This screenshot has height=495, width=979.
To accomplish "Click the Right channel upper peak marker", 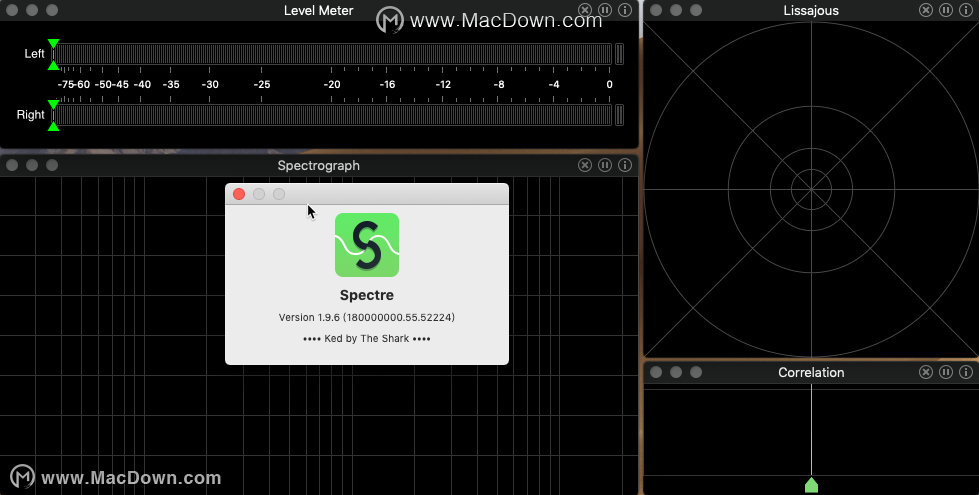I will 54,104.
